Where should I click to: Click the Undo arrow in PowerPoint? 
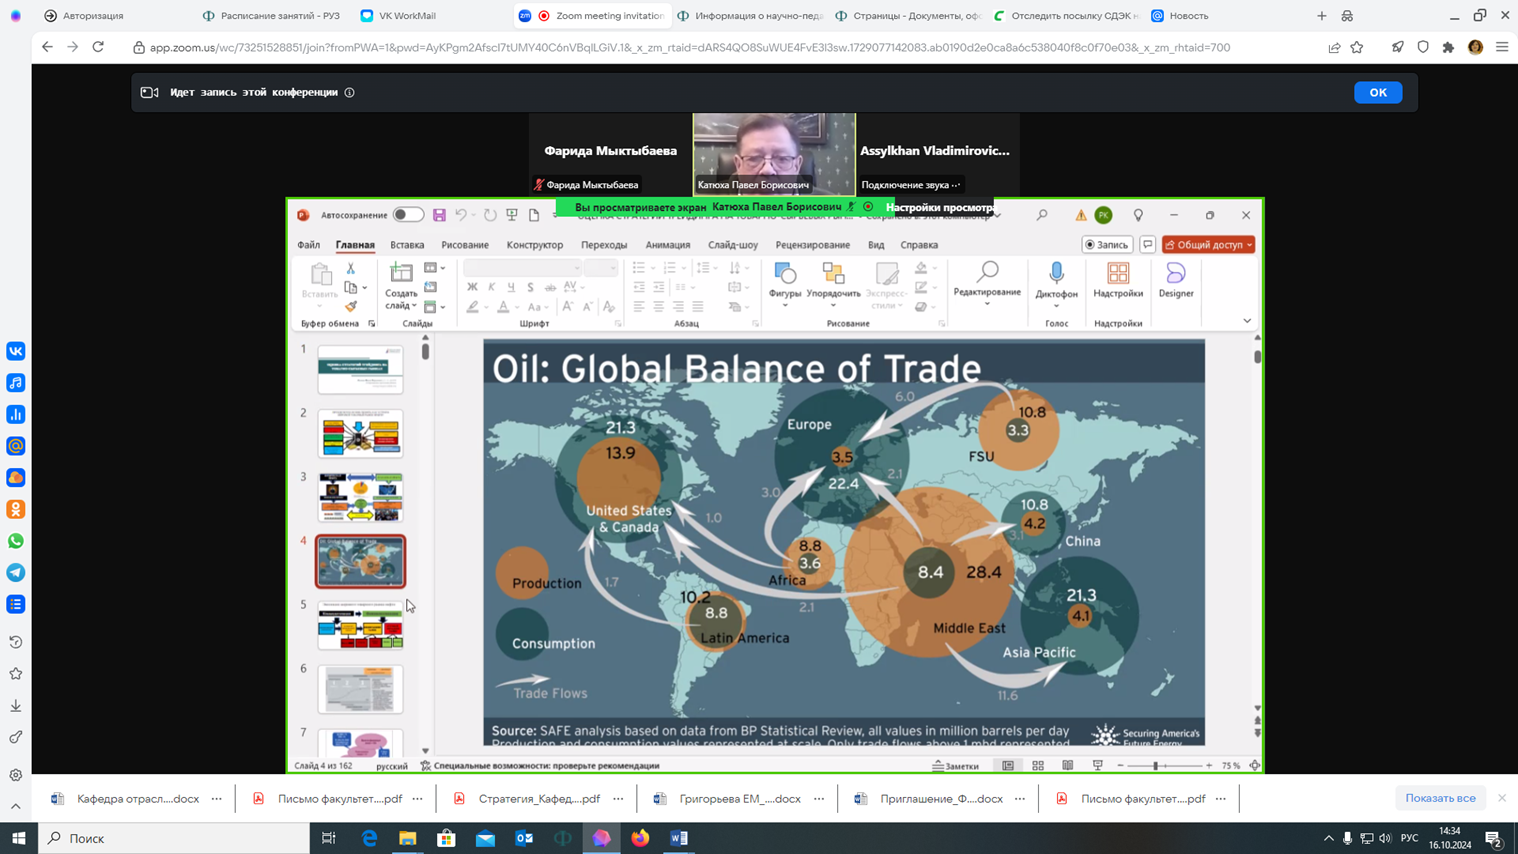click(461, 215)
